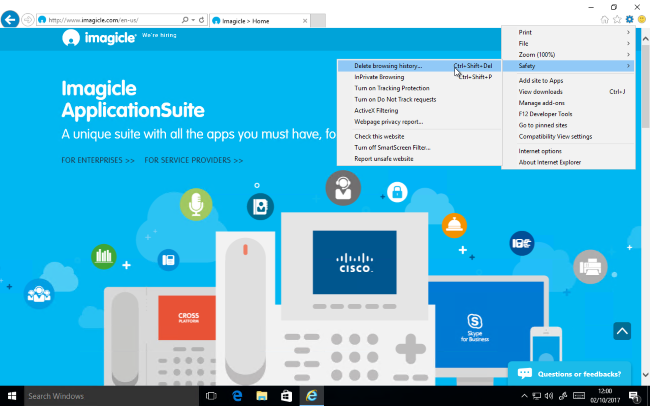Expand the File submenu
The width and height of the screenshot is (650, 406).
click(568, 44)
